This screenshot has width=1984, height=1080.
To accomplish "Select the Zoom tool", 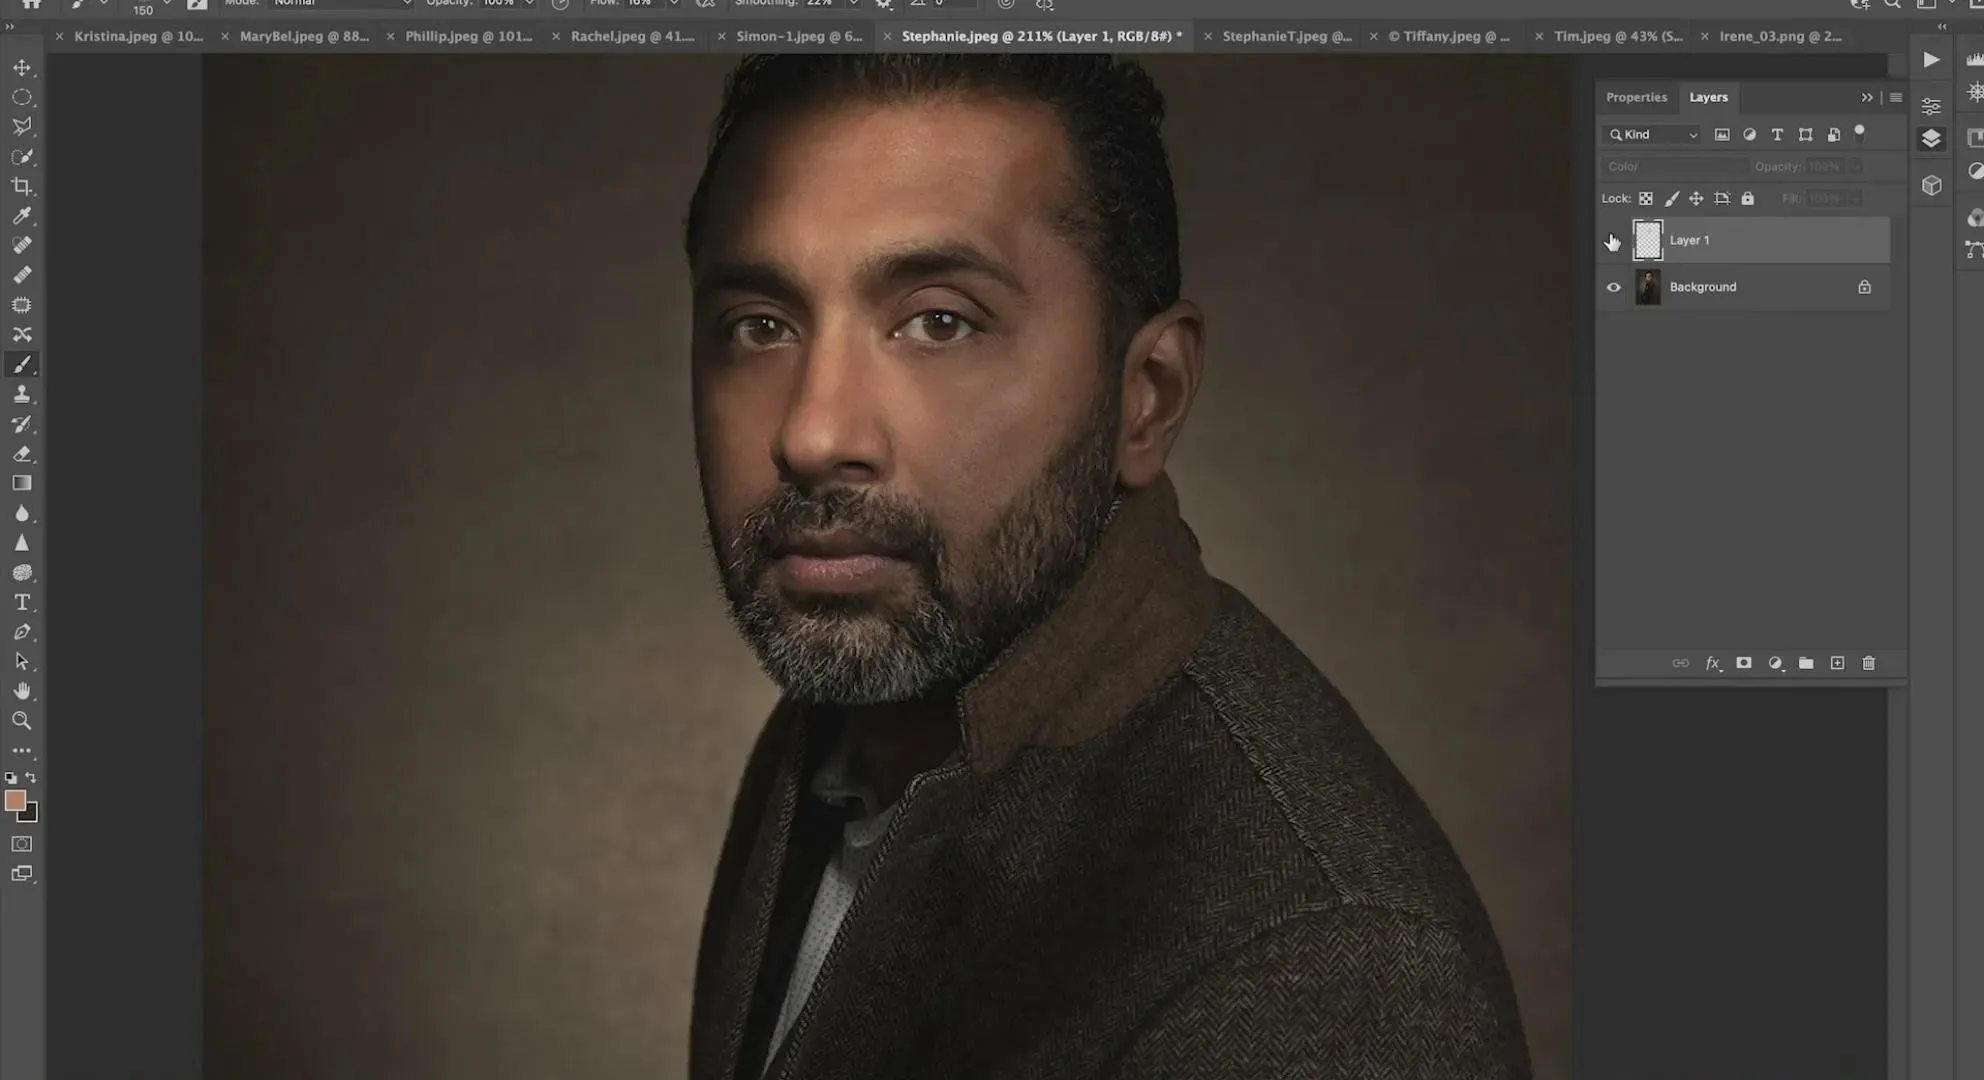I will [x=22, y=721].
